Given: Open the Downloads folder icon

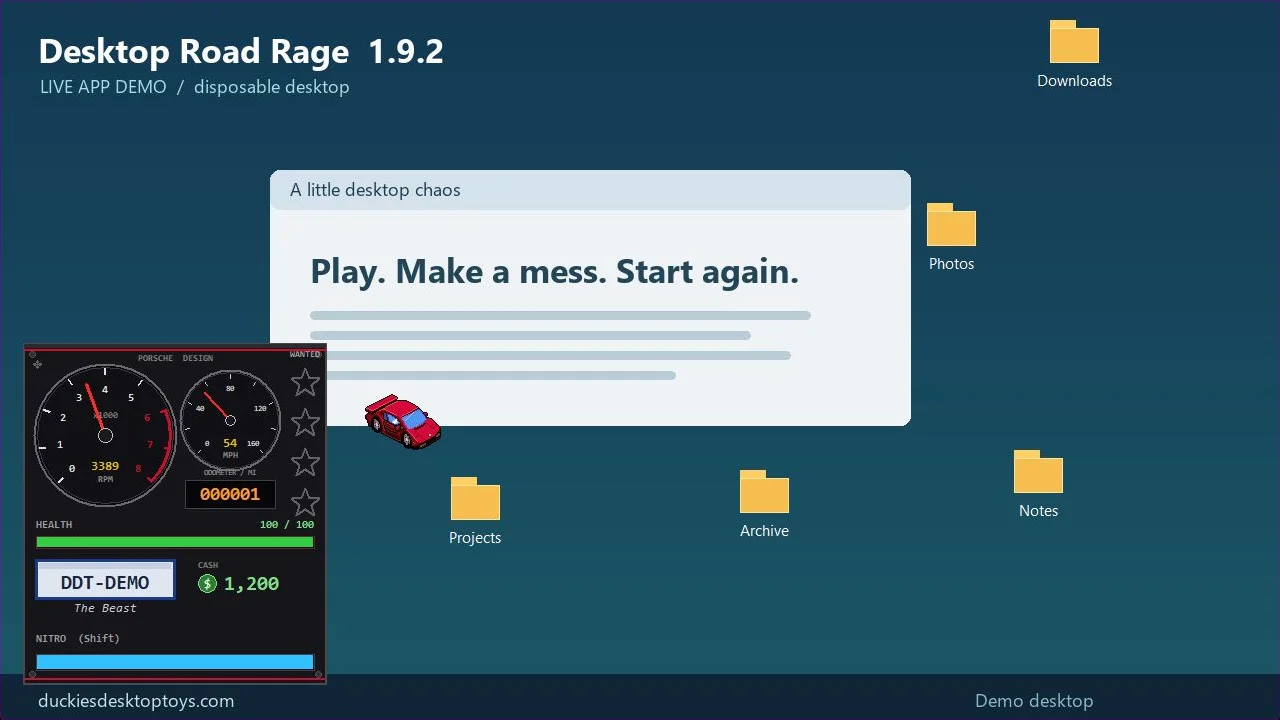Looking at the screenshot, I should (x=1074, y=42).
